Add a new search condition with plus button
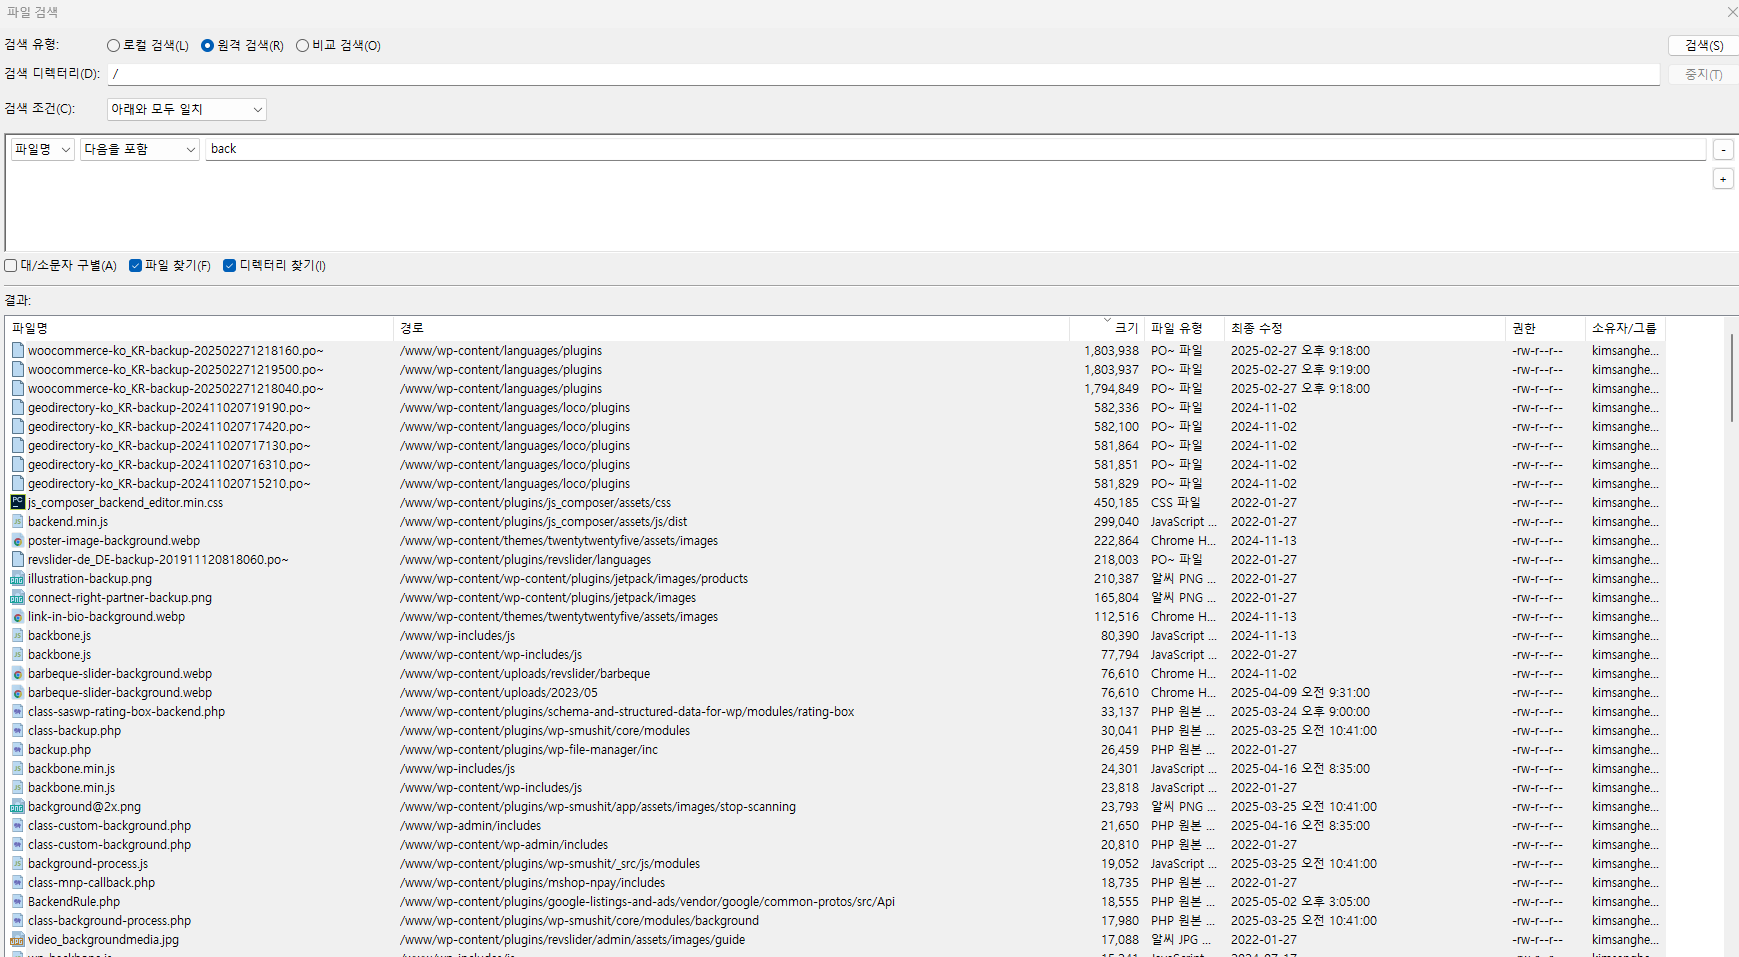Screen dimensions: 1739x957 1722,179
